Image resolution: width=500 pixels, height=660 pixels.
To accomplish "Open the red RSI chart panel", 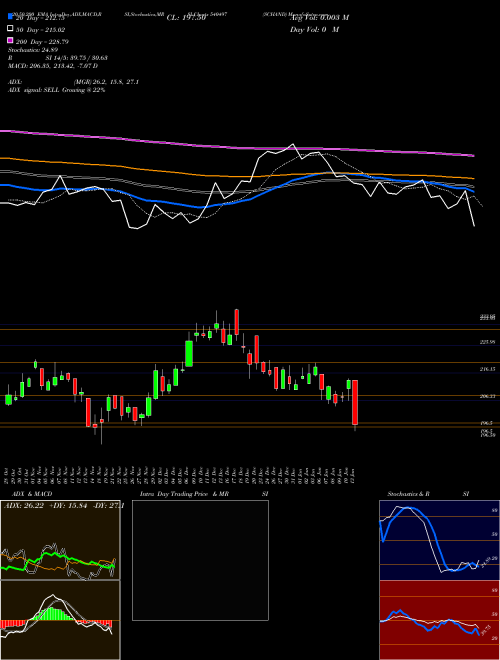I will [x=439, y=620].
